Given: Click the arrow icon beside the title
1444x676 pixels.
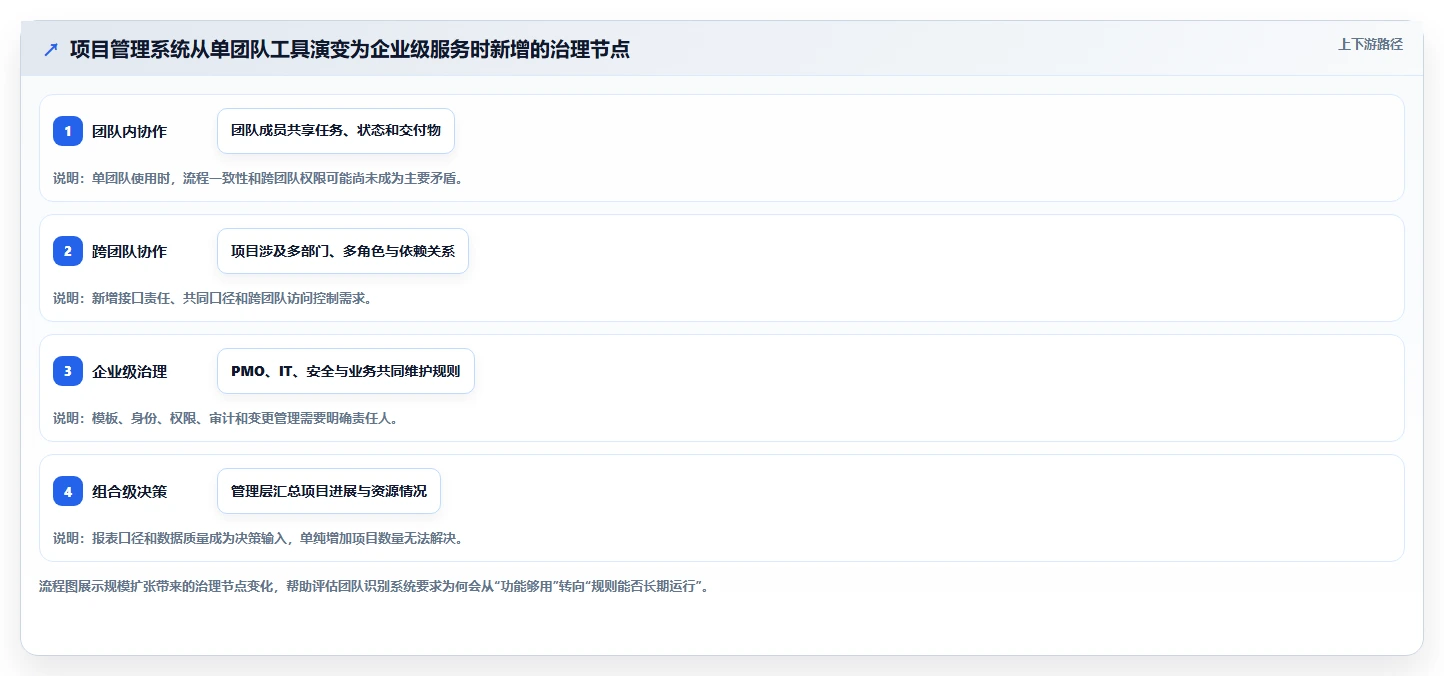Looking at the screenshot, I should tap(50, 49).
